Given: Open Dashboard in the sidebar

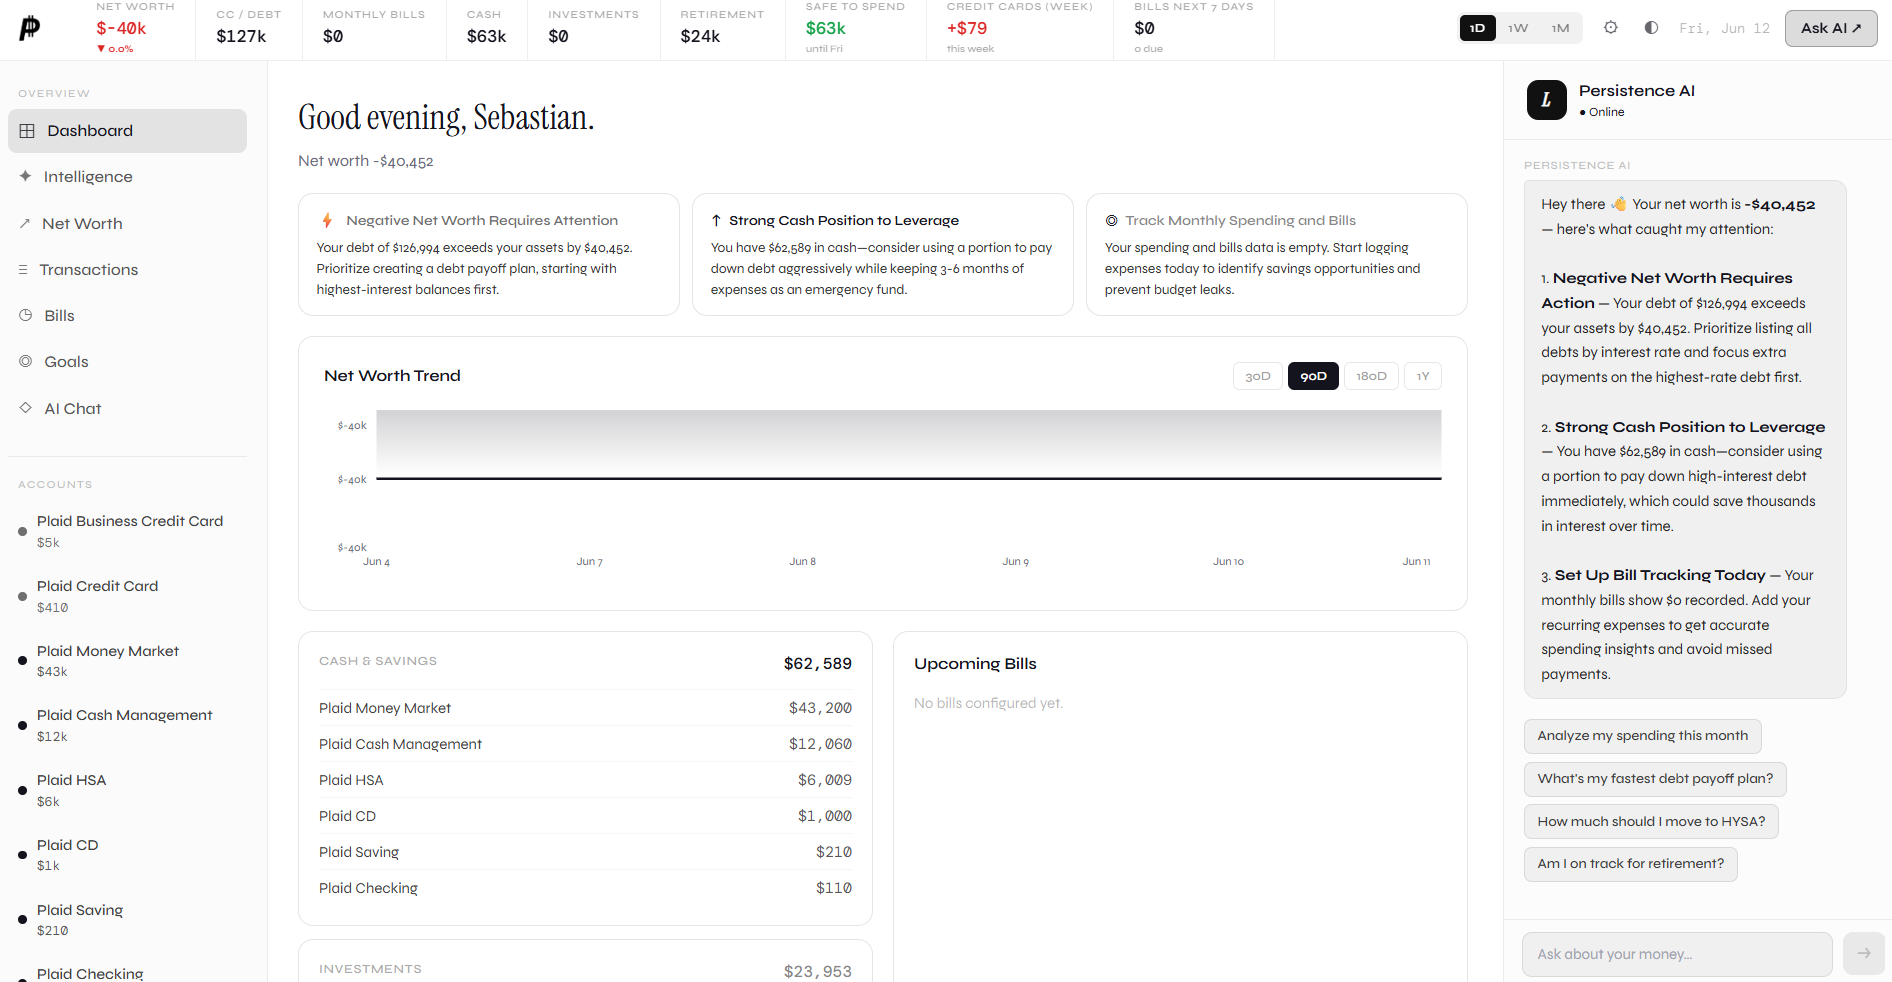Looking at the screenshot, I should (x=127, y=131).
